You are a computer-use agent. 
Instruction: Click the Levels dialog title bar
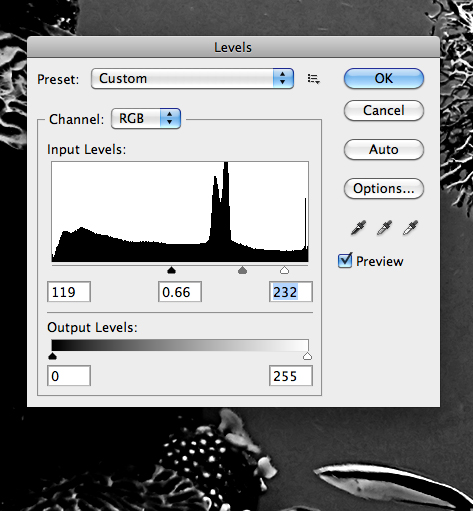233,47
